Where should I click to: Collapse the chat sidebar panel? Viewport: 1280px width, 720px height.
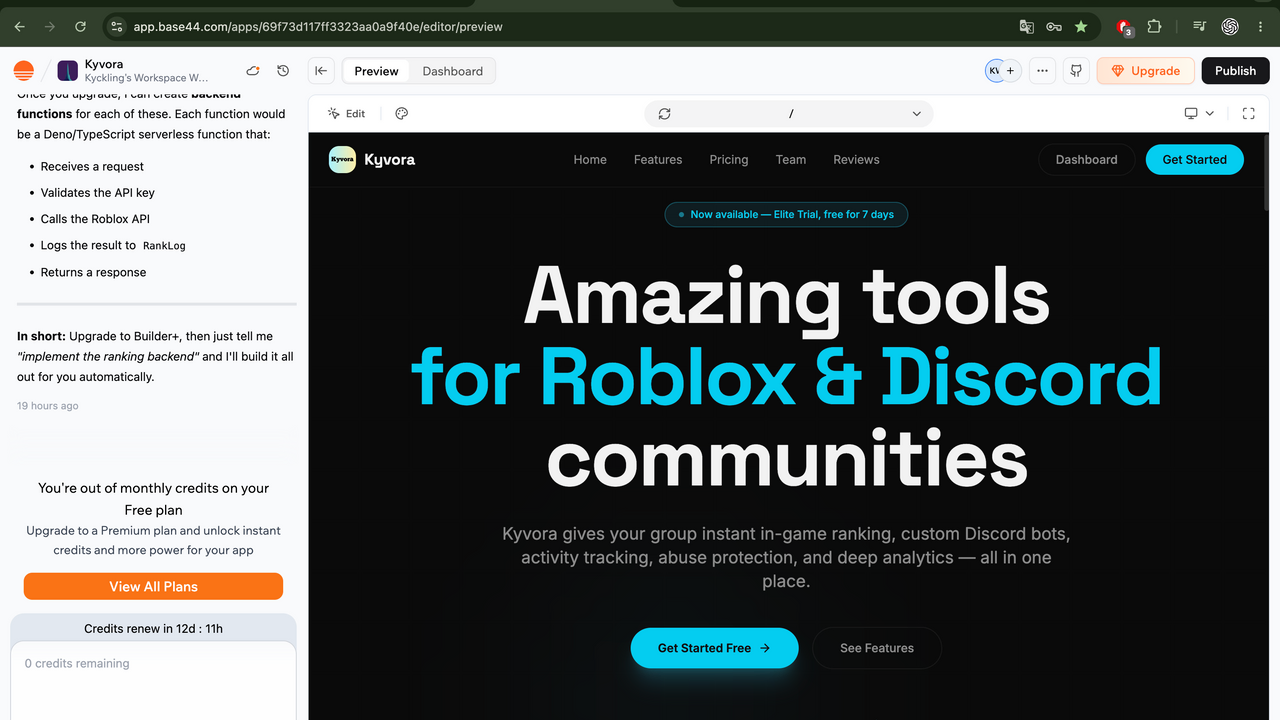tap(321, 71)
